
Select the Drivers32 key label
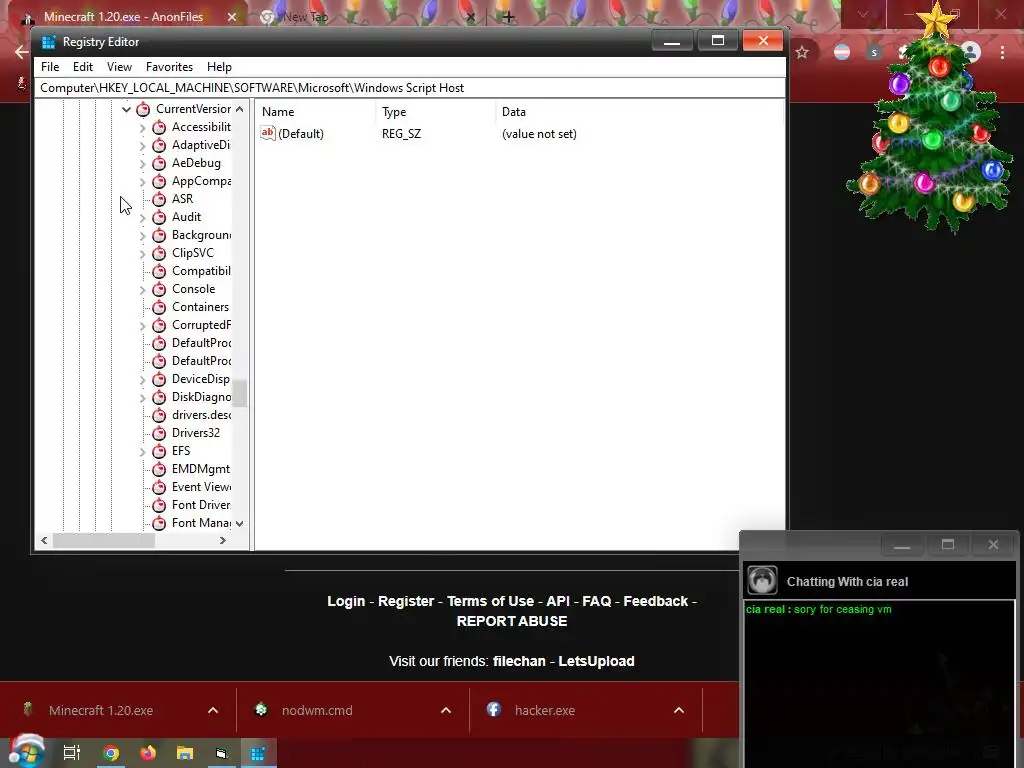[x=196, y=433]
